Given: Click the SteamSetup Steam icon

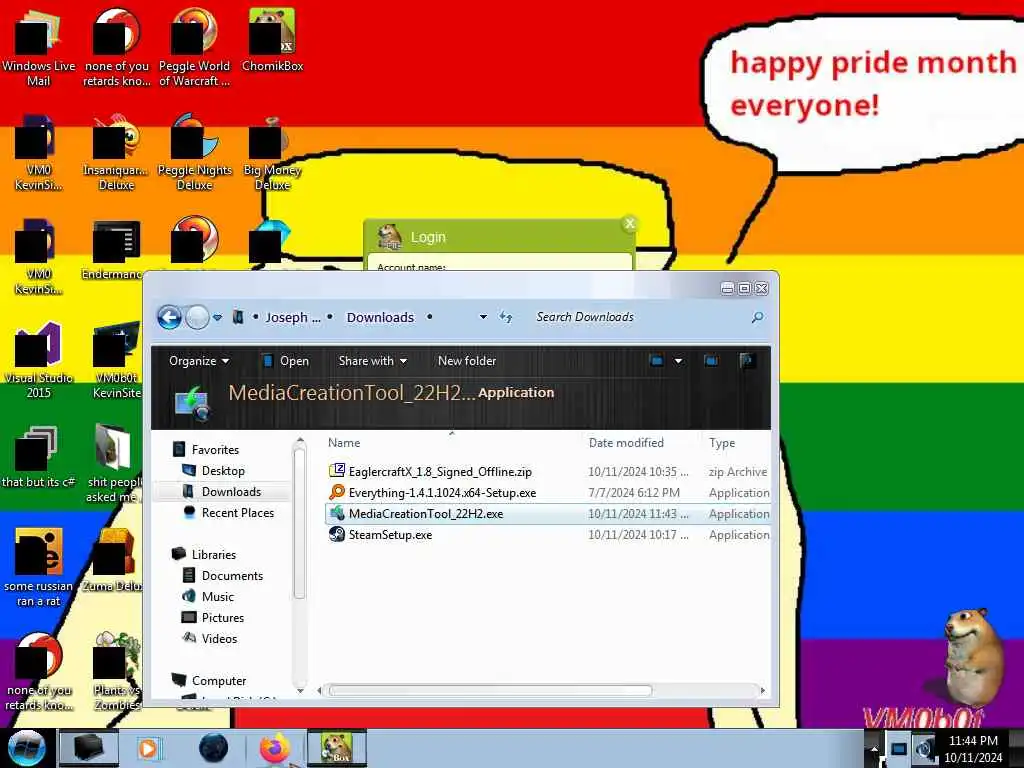Looking at the screenshot, I should [337, 534].
